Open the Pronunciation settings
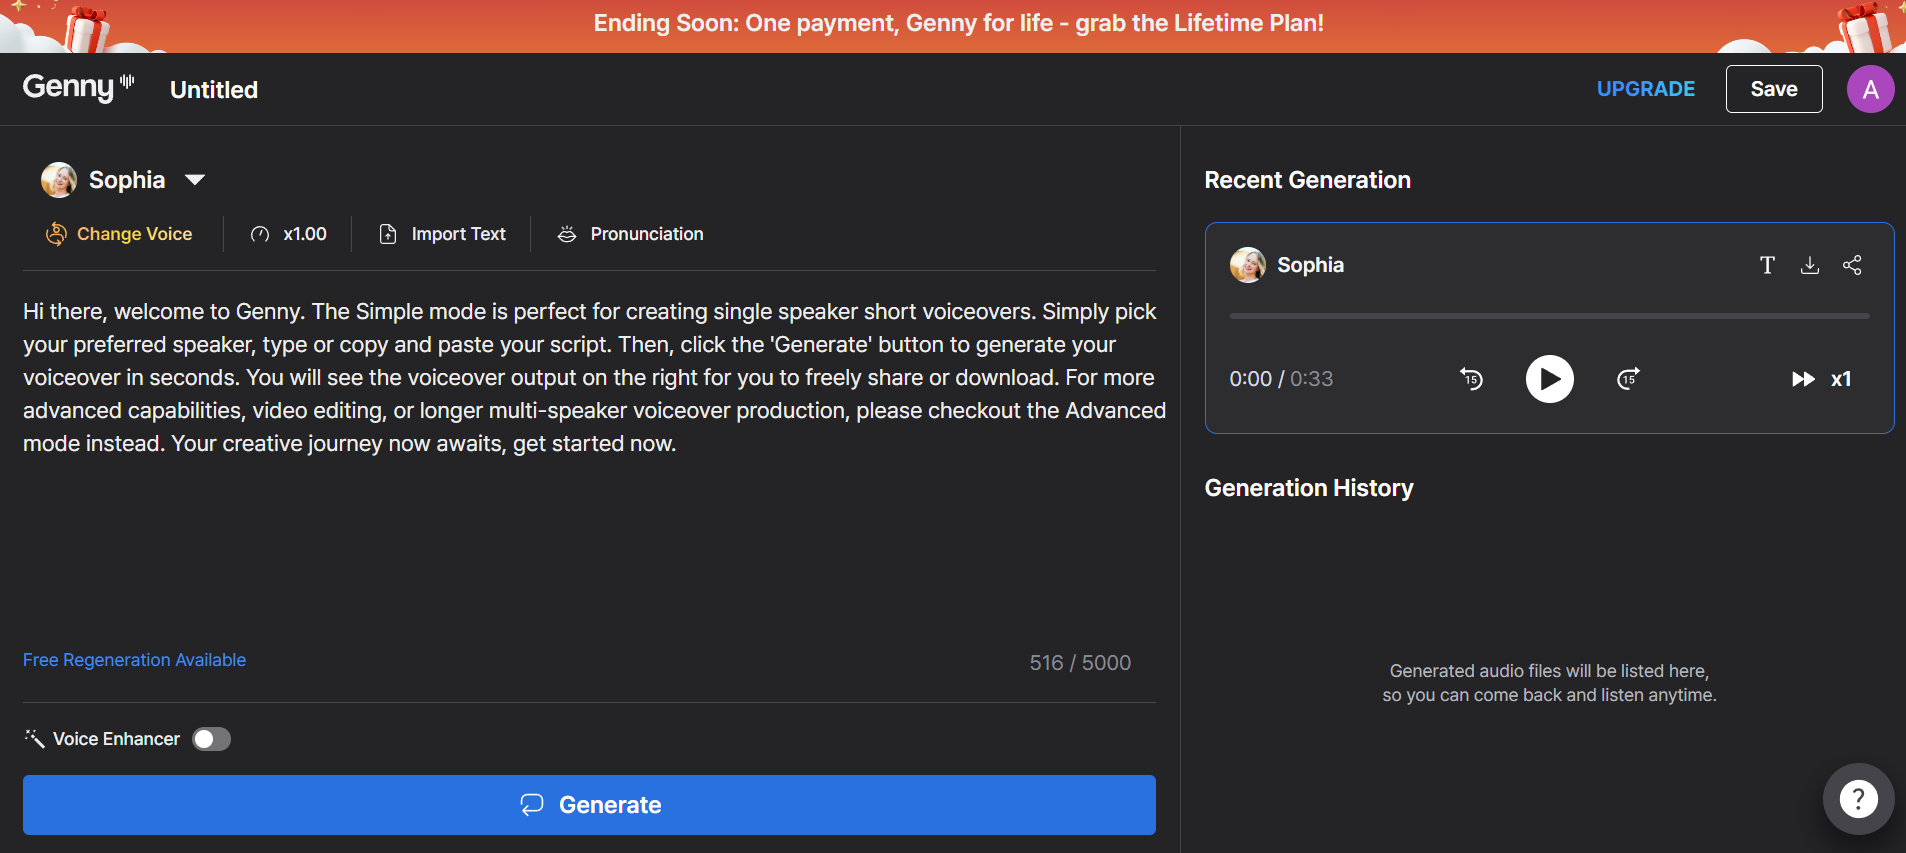Screen dimensions: 1906x853 click(x=631, y=234)
